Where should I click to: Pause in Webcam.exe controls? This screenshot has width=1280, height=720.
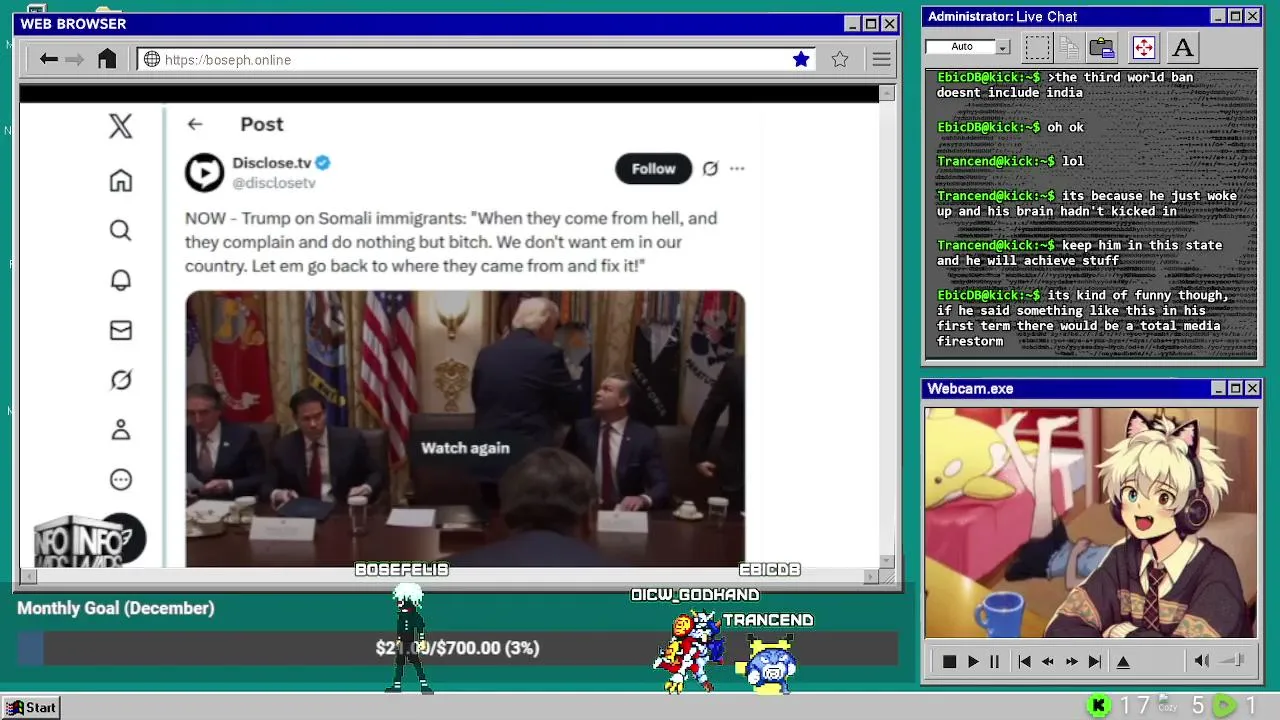click(994, 661)
